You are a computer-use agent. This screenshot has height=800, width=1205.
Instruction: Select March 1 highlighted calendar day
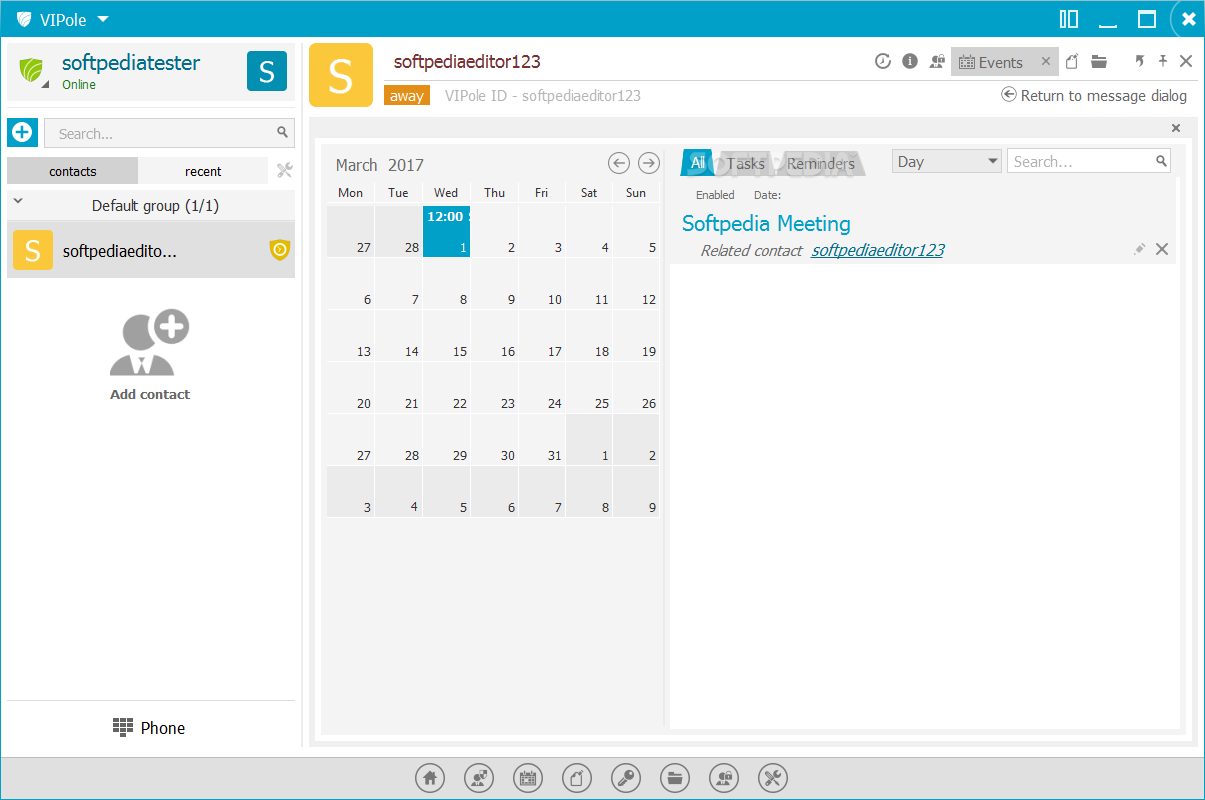[x=446, y=231]
